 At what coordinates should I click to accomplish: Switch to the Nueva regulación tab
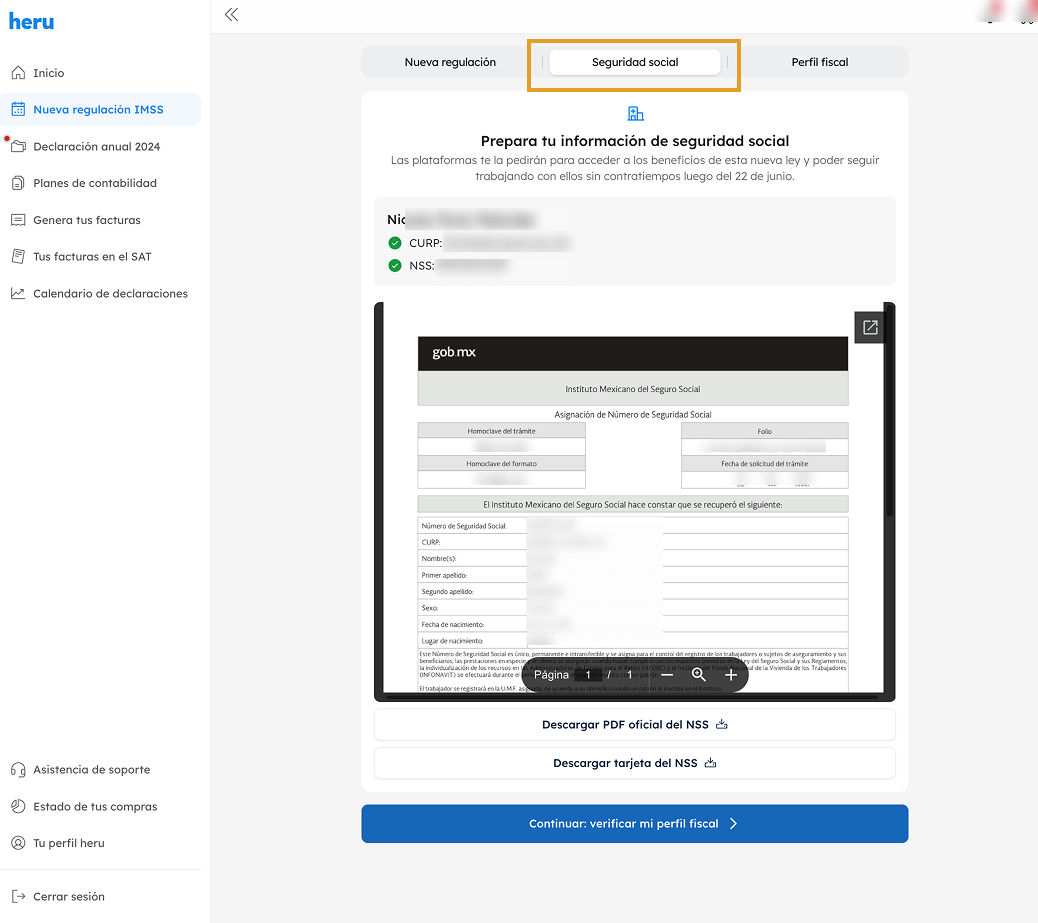[x=450, y=62]
